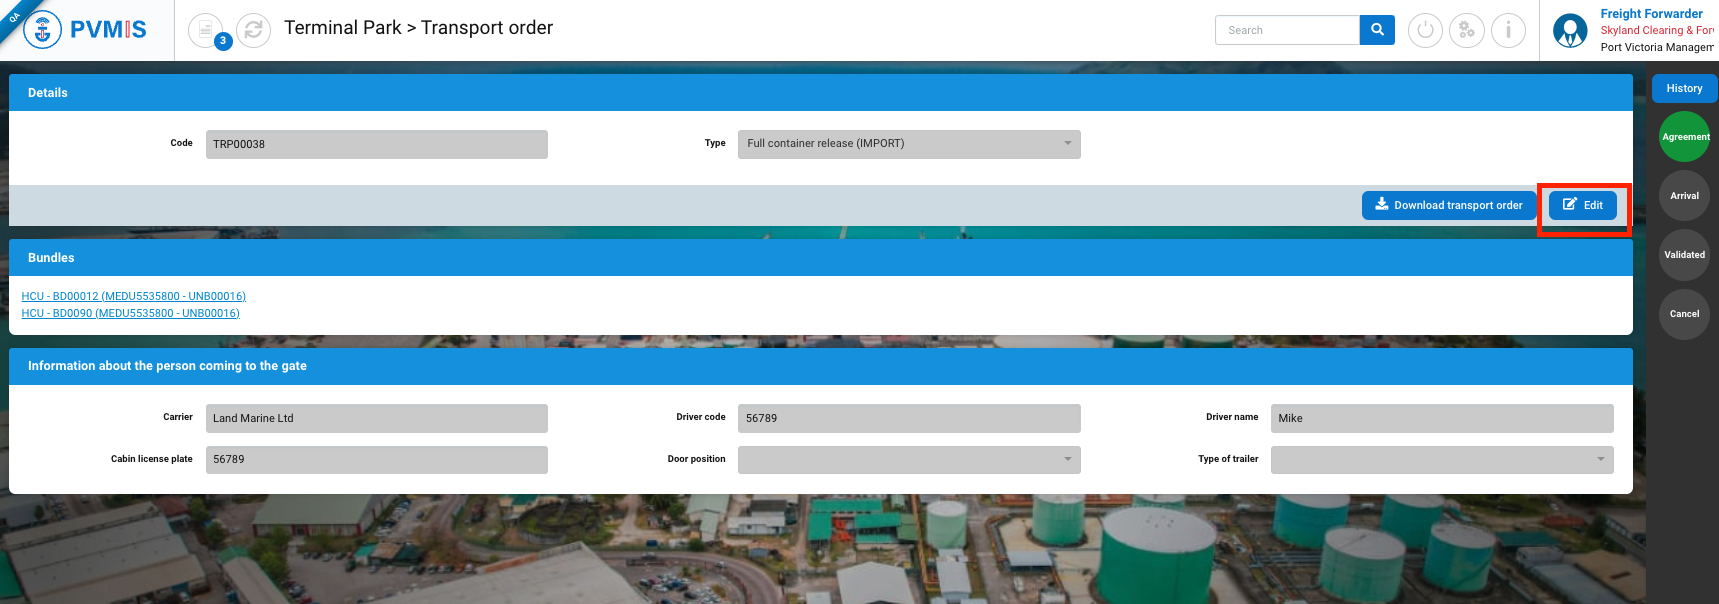This screenshot has height=604, width=1719.
Task: Click the Validated status circle
Action: [x=1685, y=255]
